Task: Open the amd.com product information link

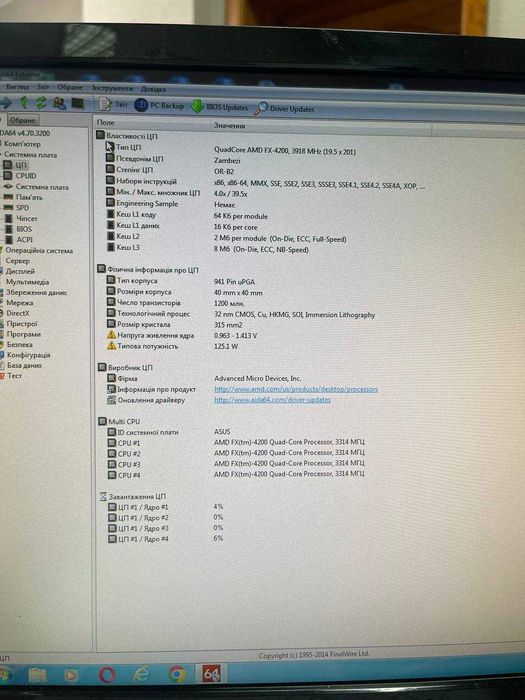Action: 296,389
